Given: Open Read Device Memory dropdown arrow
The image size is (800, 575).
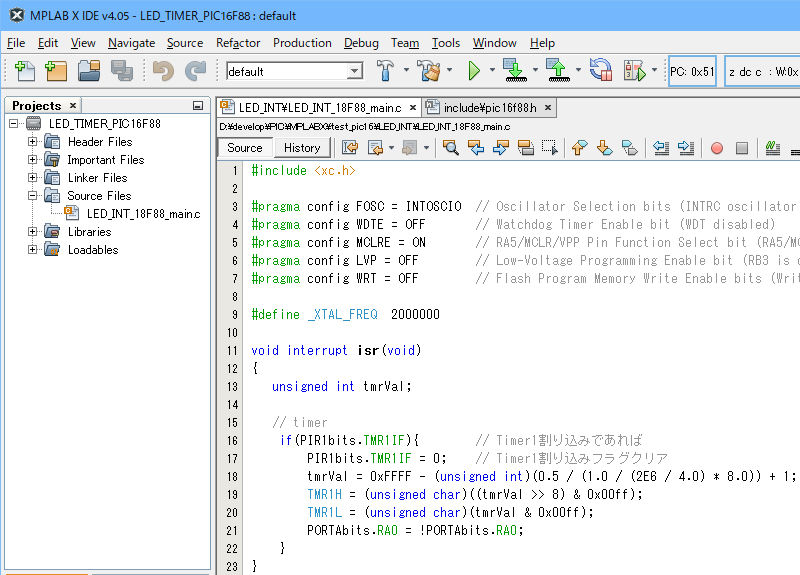Looking at the screenshot, I should pyautogui.click(x=578, y=69).
